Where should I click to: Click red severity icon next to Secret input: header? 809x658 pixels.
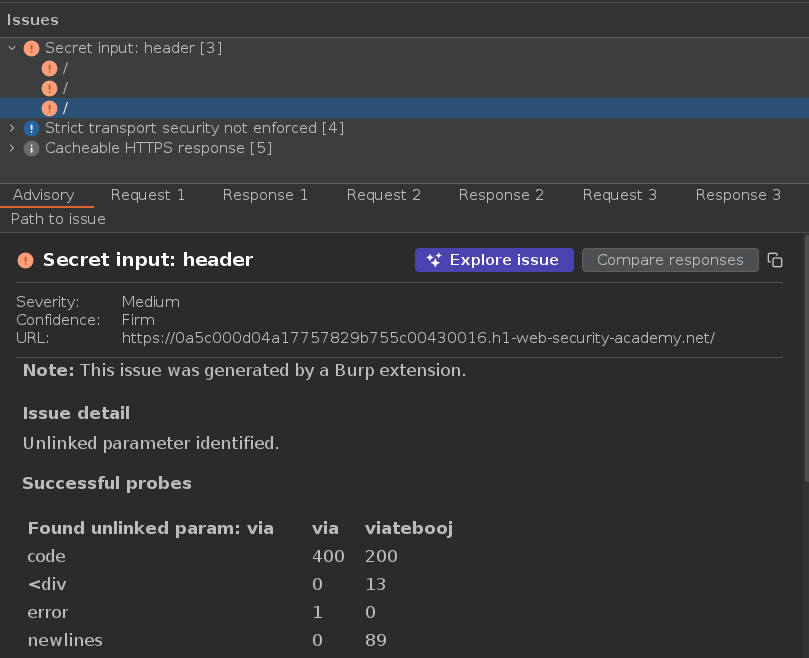click(31, 48)
